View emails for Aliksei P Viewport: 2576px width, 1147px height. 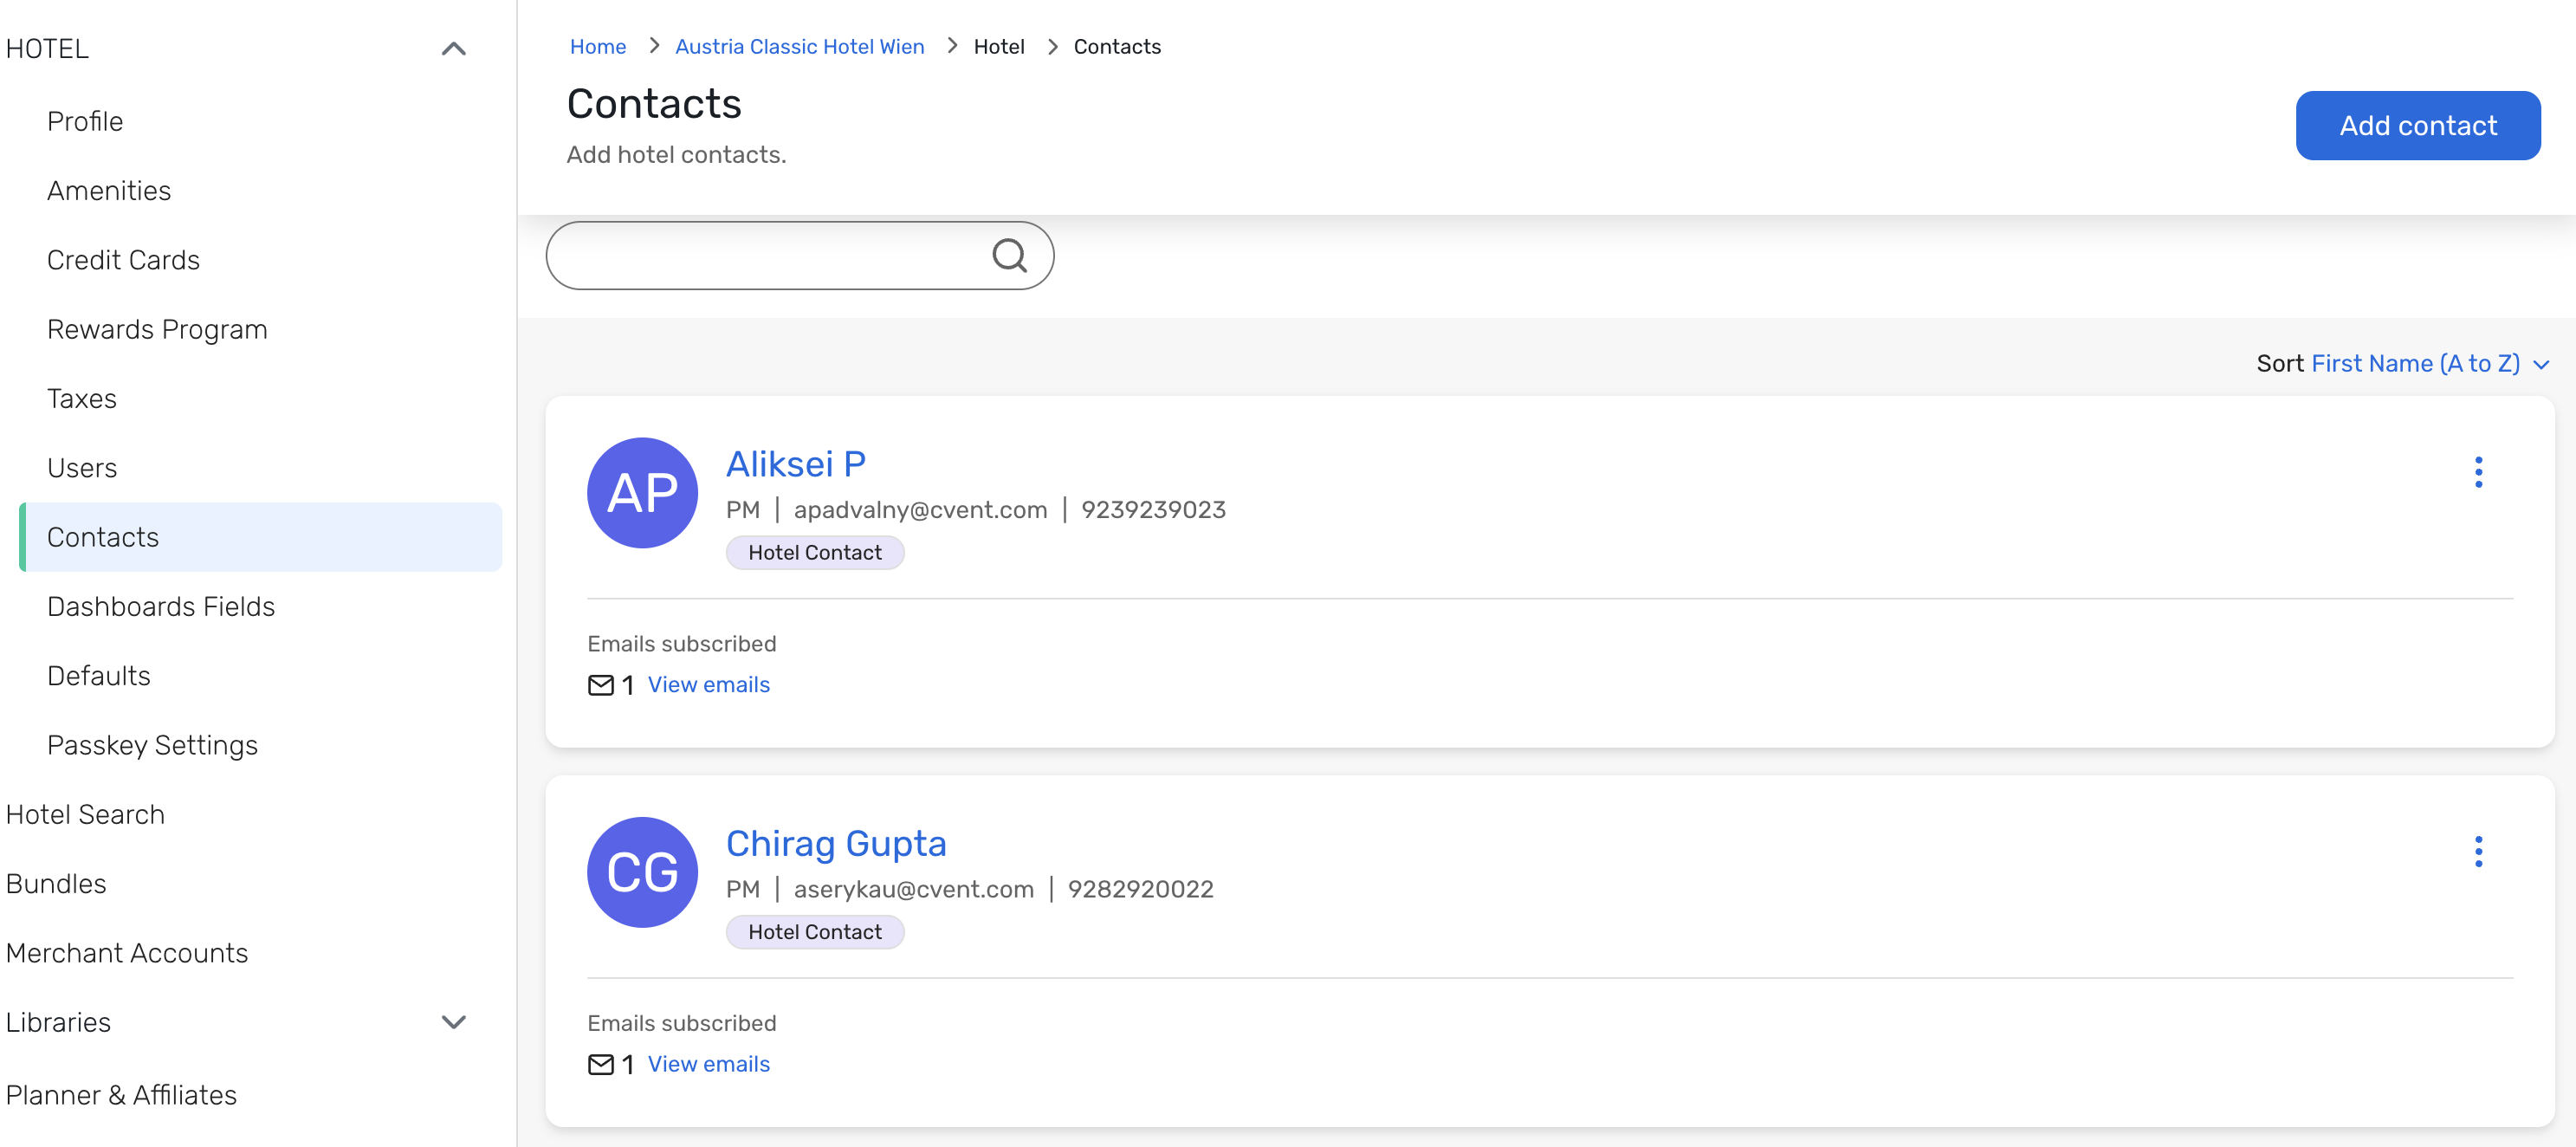coord(708,685)
